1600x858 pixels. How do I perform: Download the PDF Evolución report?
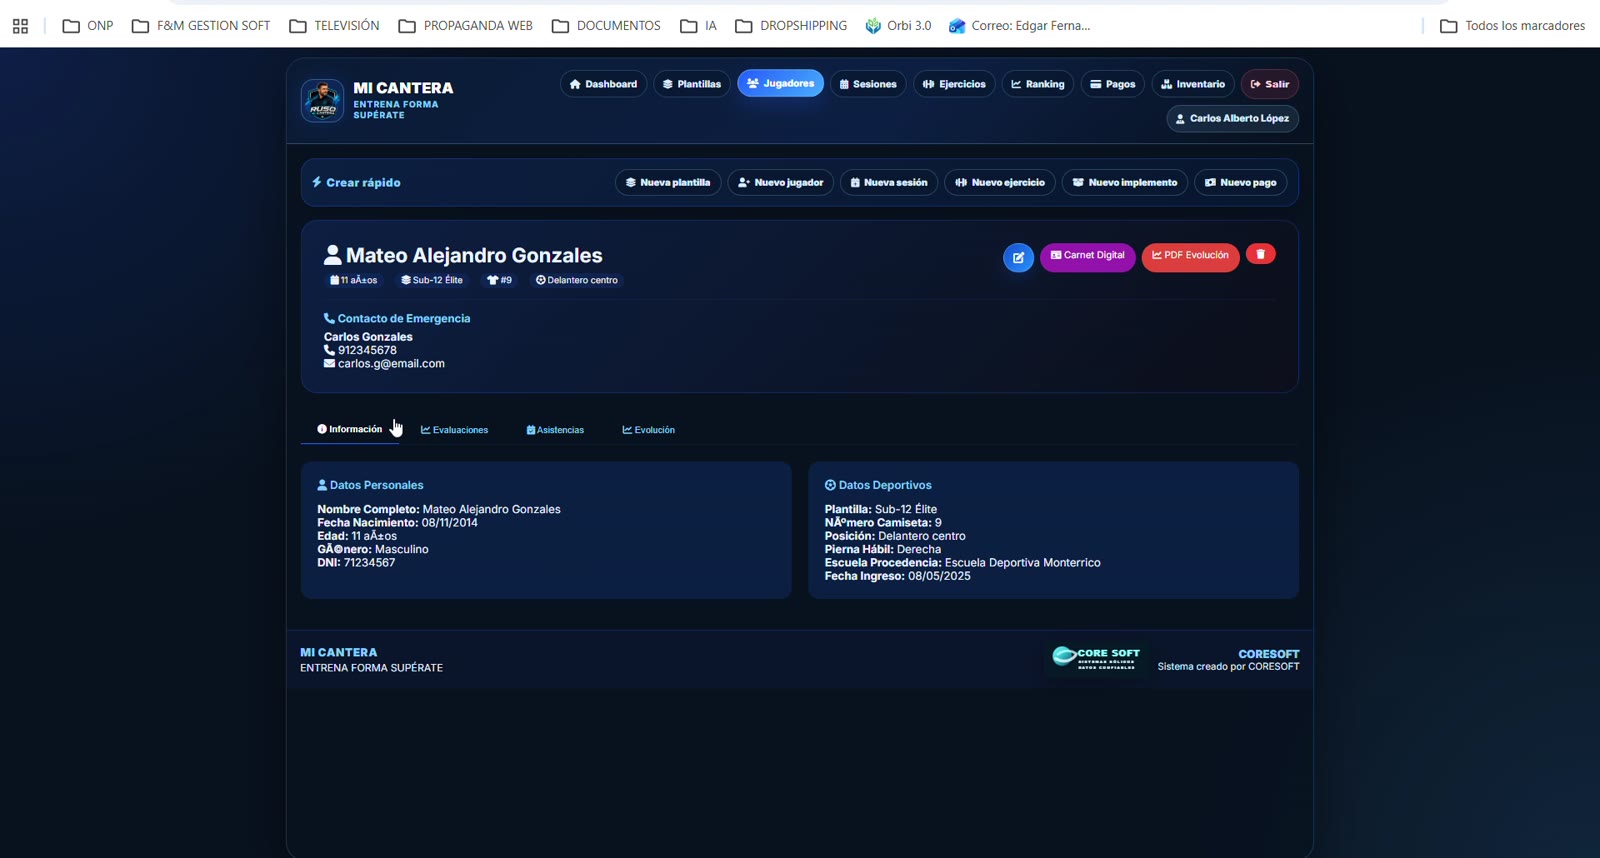pyautogui.click(x=1190, y=256)
